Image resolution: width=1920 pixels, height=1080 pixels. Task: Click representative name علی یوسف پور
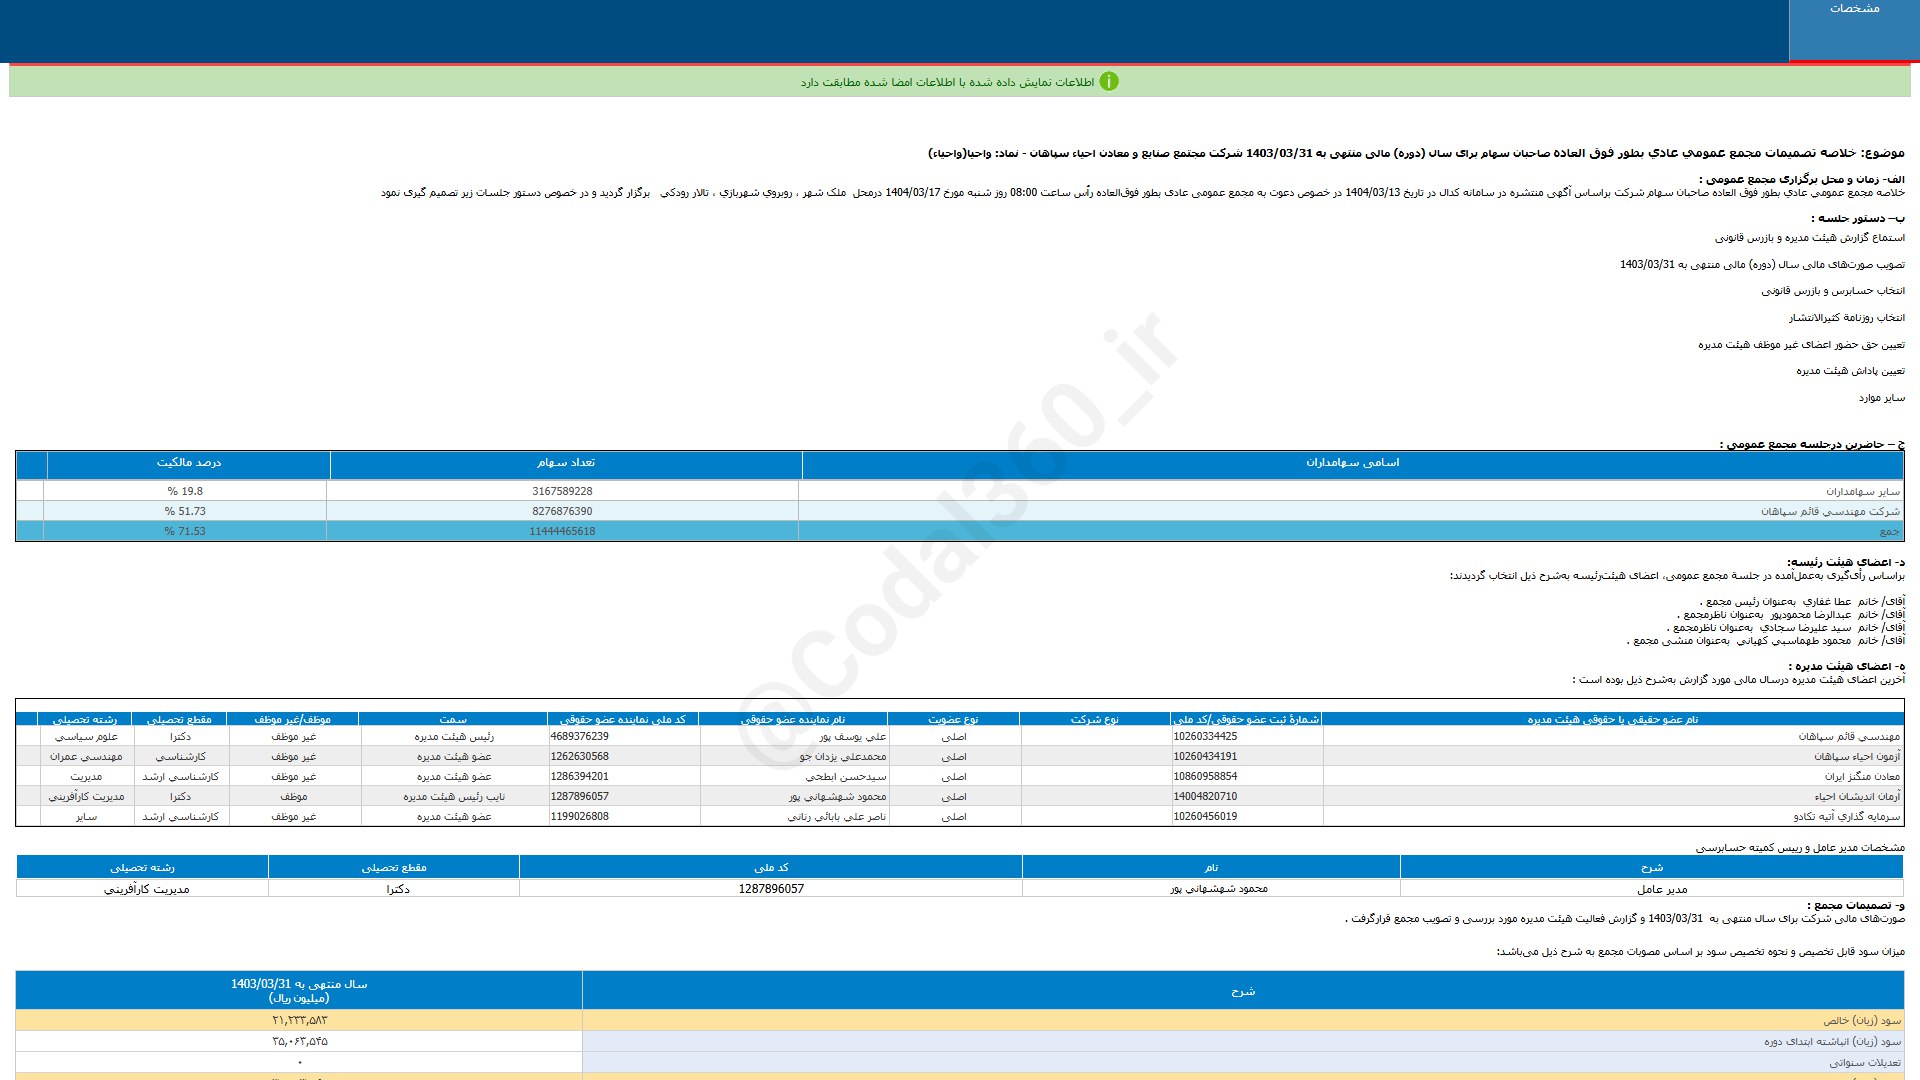[x=853, y=737]
